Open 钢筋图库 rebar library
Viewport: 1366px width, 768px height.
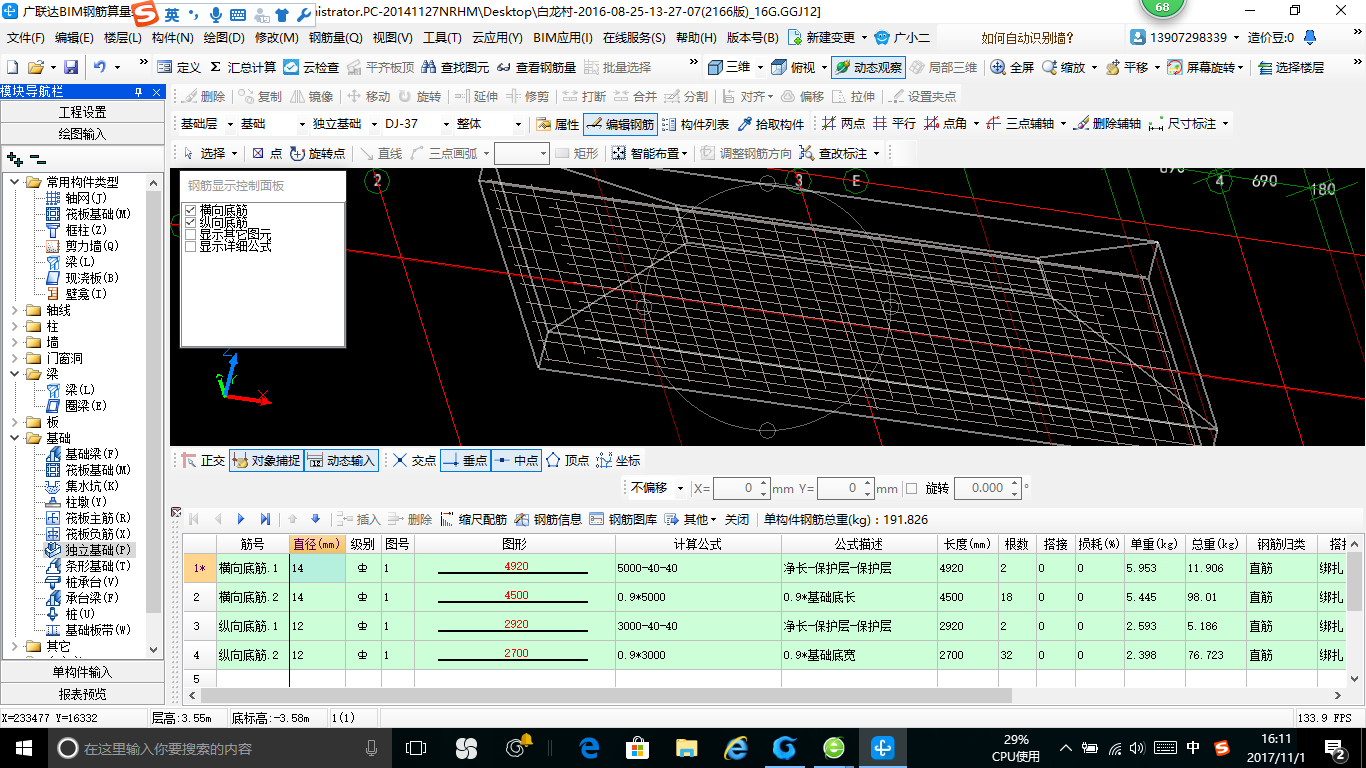pos(623,519)
